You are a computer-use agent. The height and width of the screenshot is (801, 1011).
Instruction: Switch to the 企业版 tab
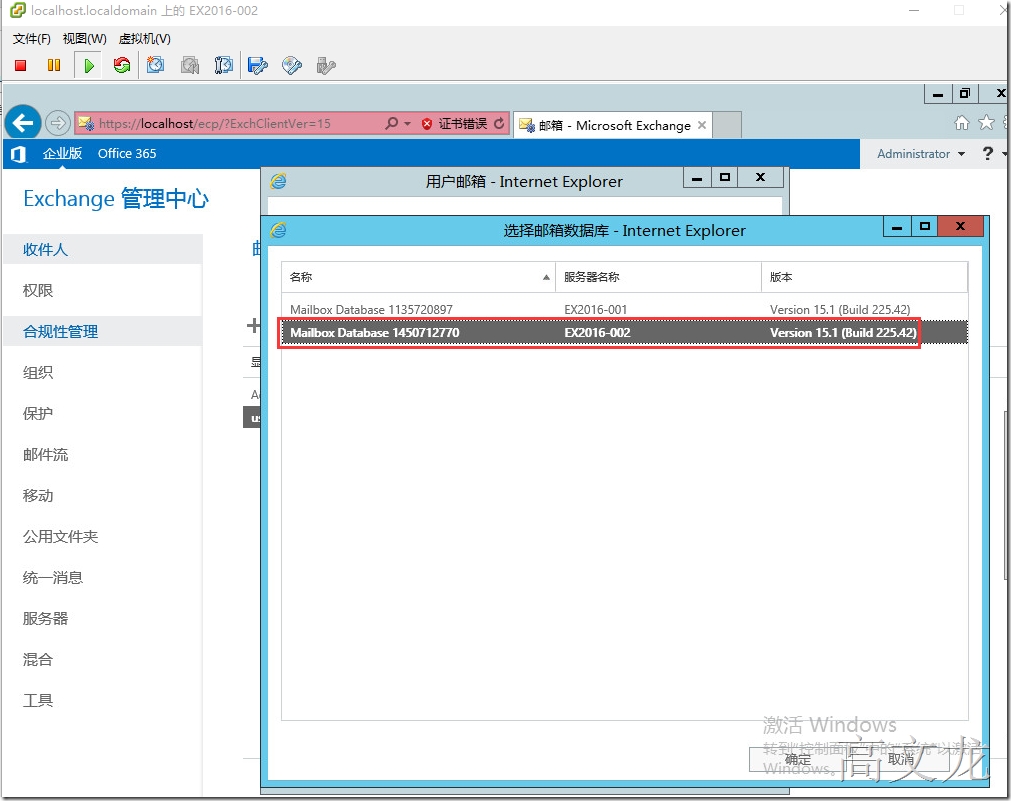tap(63, 153)
